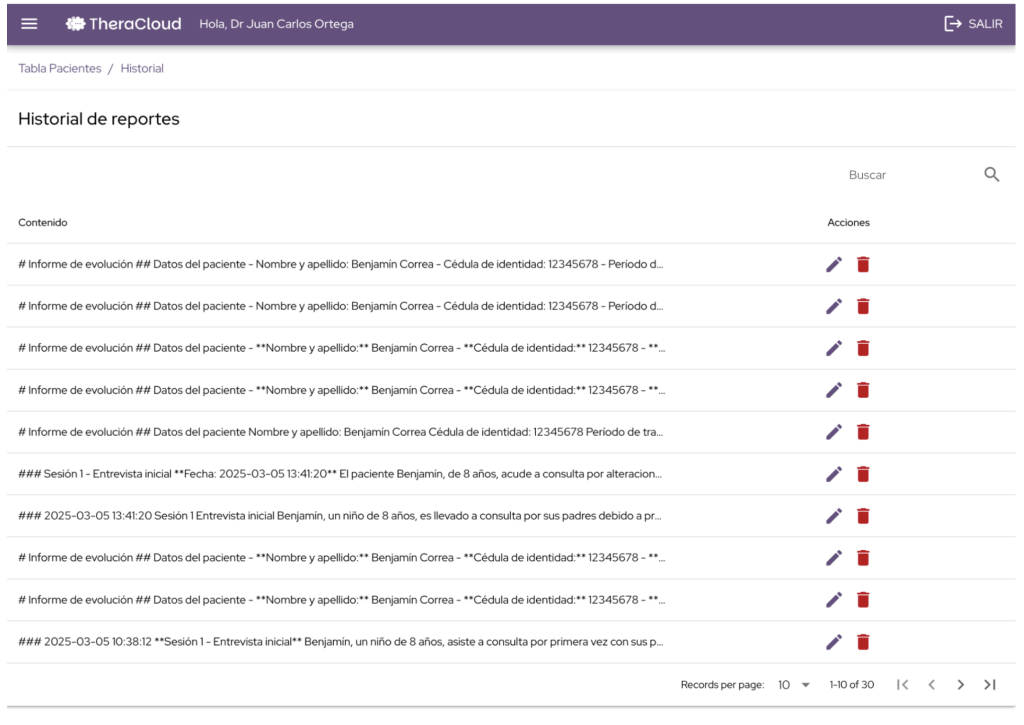Open the hamburger navigation menu
Image resolution: width=1024 pixels, height=725 pixels.
click(29, 24)
